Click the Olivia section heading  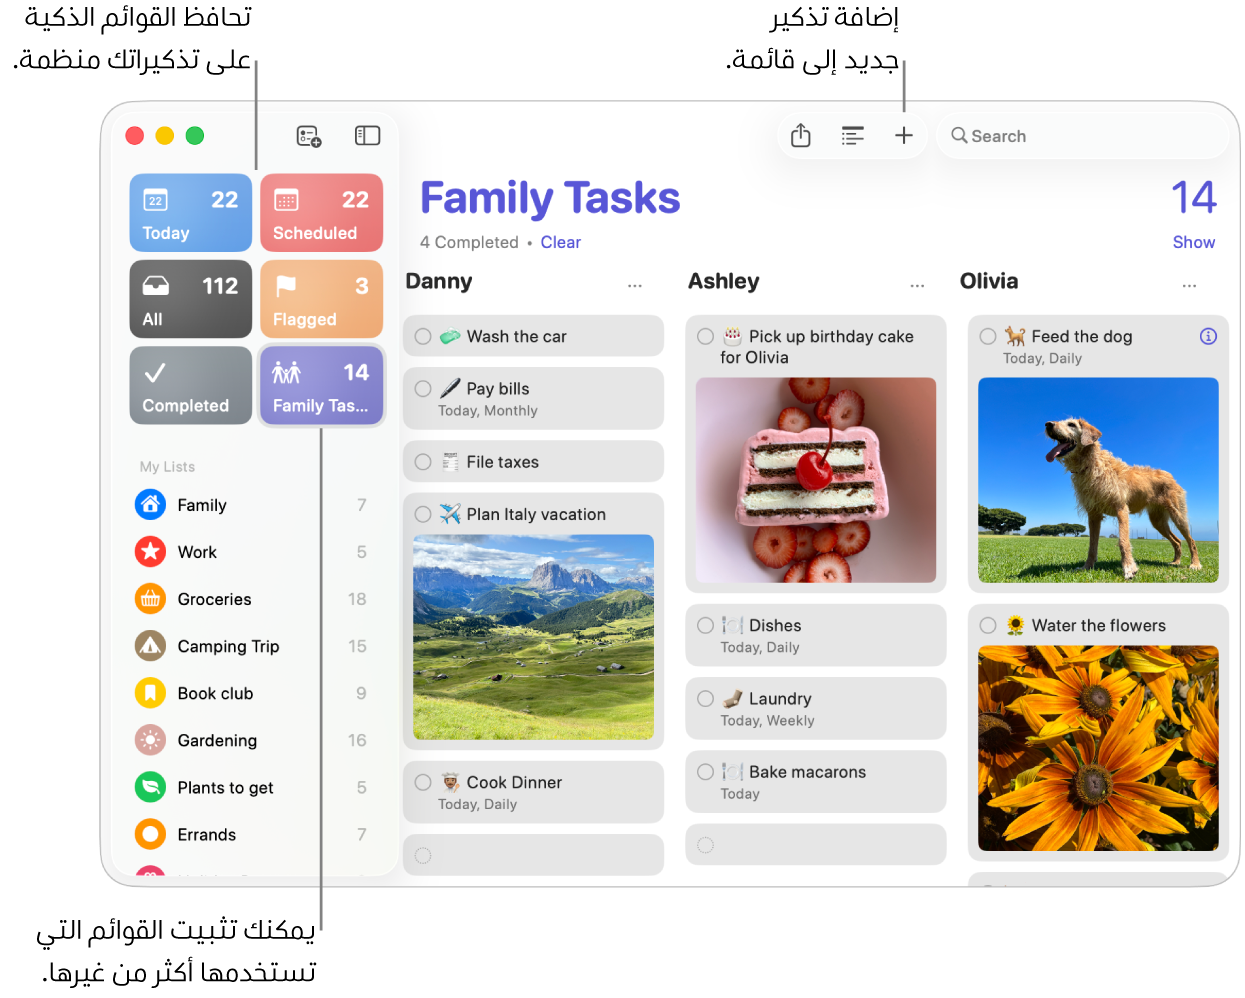989,281
